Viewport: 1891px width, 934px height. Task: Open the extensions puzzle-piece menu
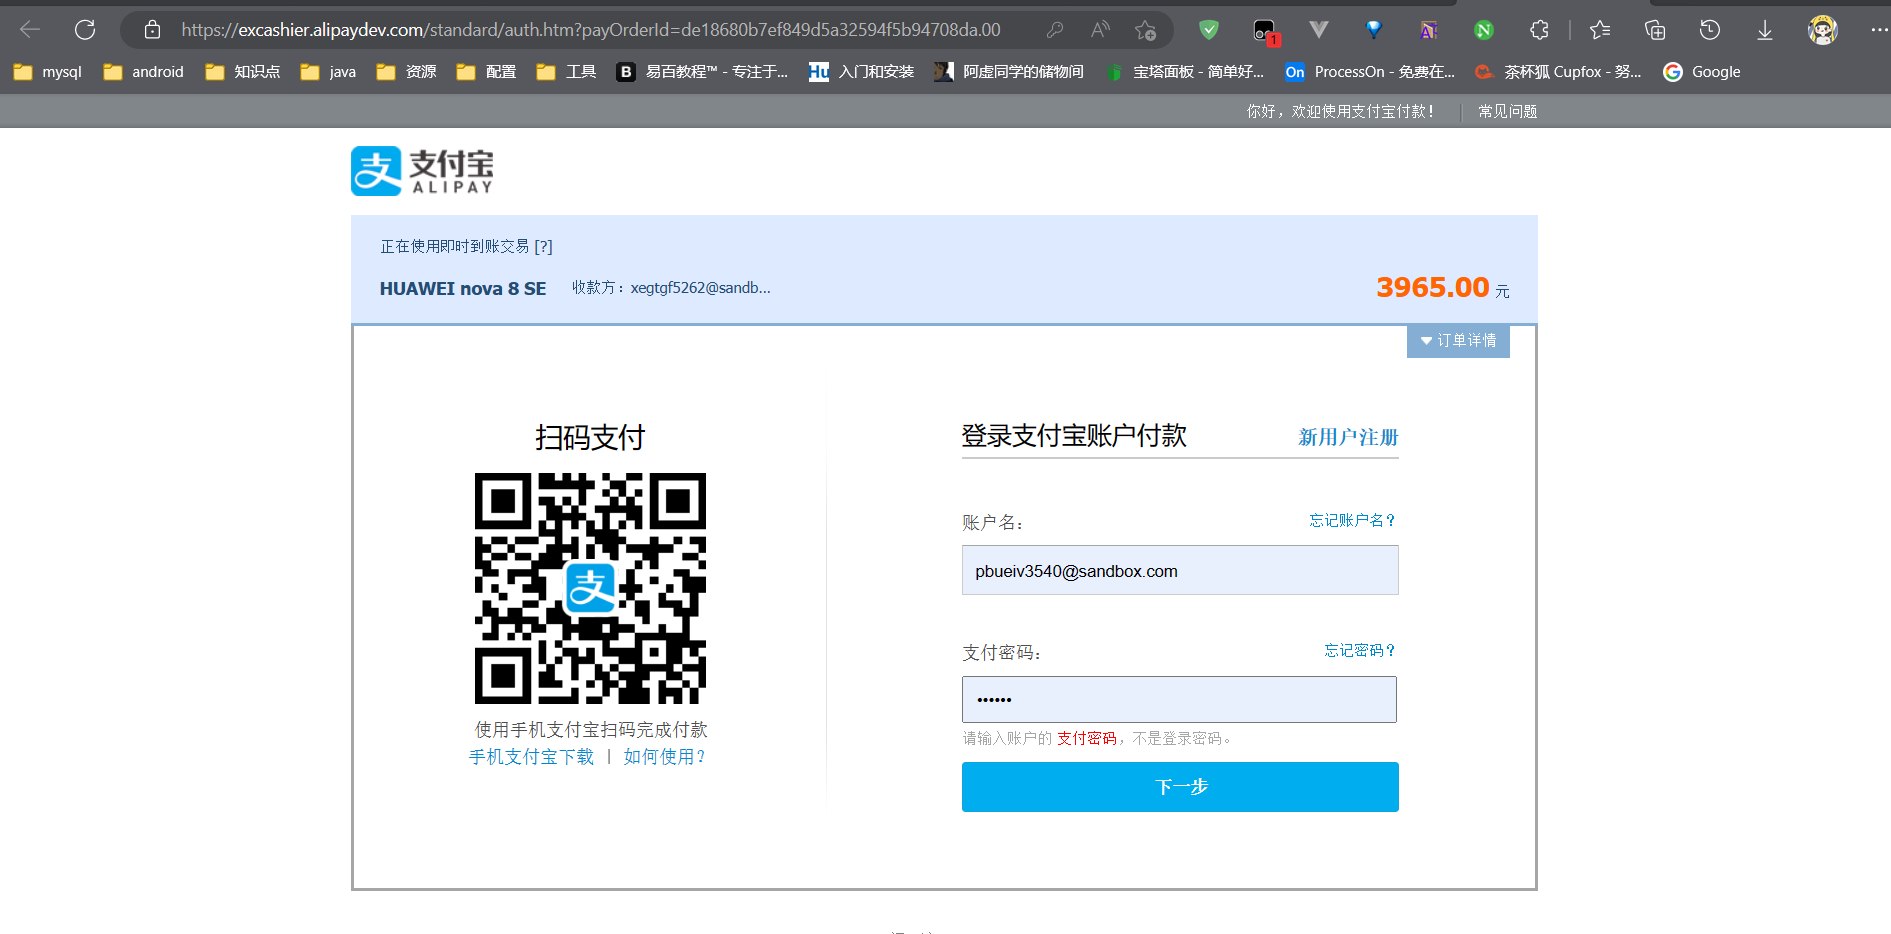click(x=1540, y=30)
